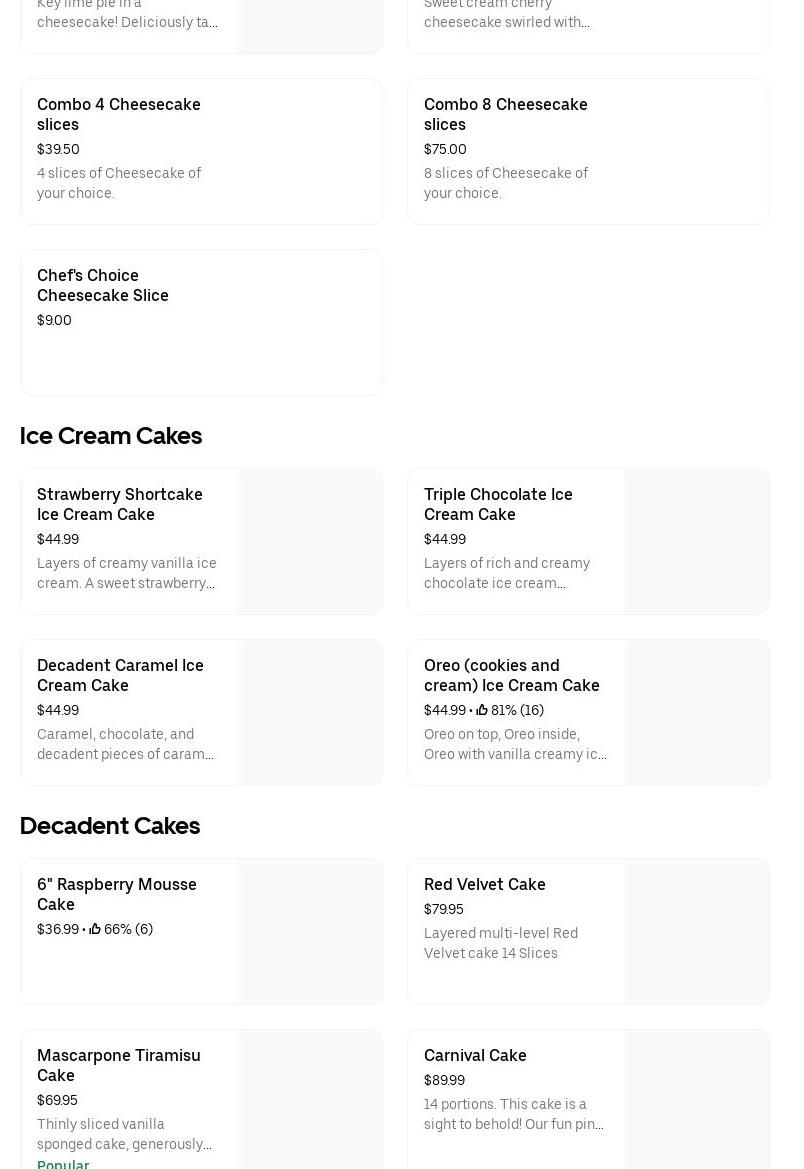The height and width of the screenshot is (1169, 804).
Task: Open the Red Velvet Cake title
Action: 485,884
